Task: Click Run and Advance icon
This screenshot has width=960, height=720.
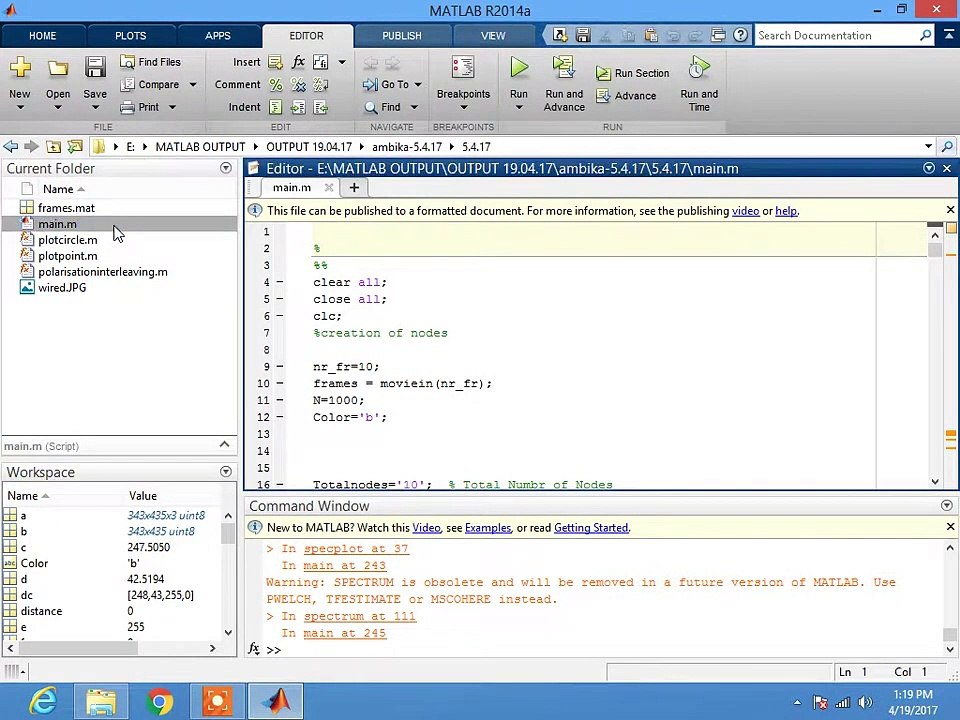Action: click(563, 67)
